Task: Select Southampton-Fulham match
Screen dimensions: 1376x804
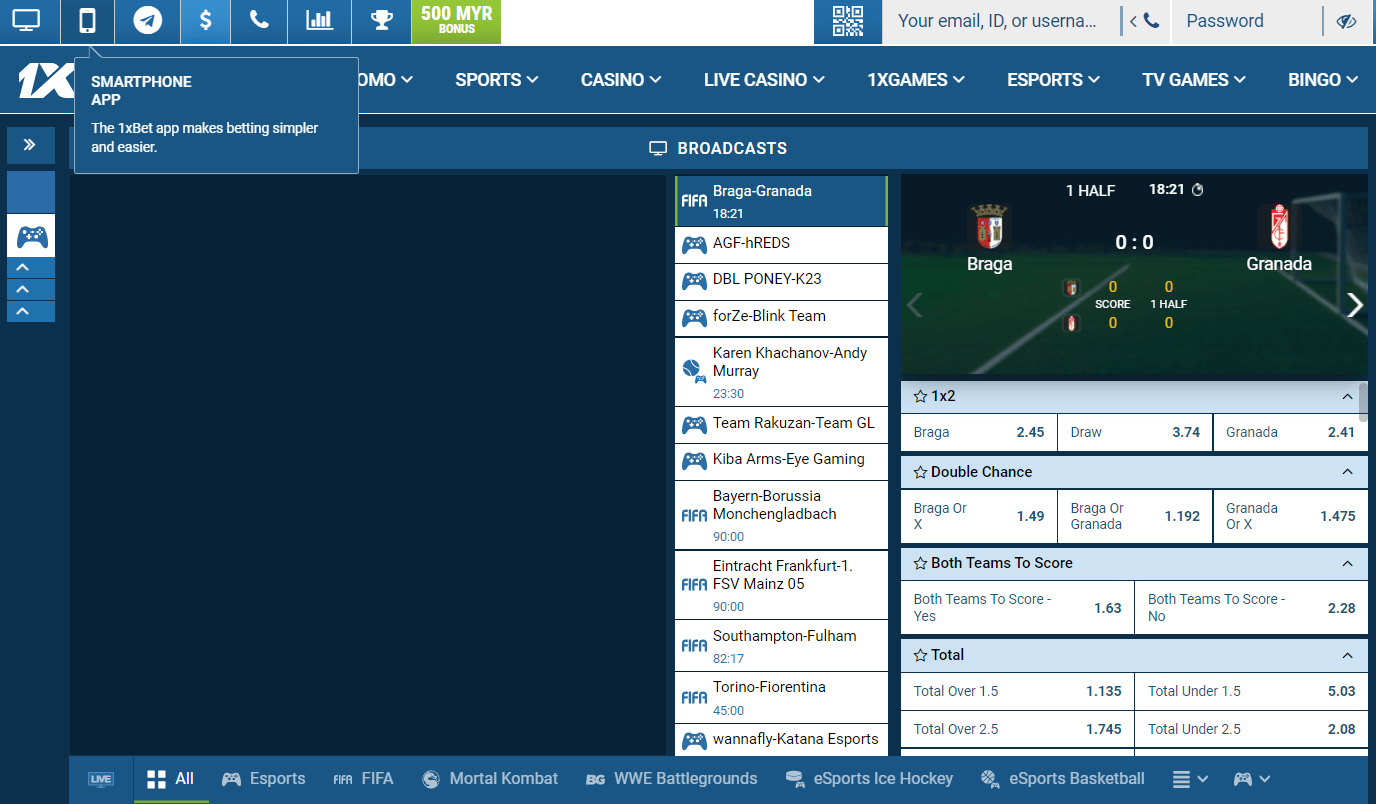Action: tap(781, 646)
